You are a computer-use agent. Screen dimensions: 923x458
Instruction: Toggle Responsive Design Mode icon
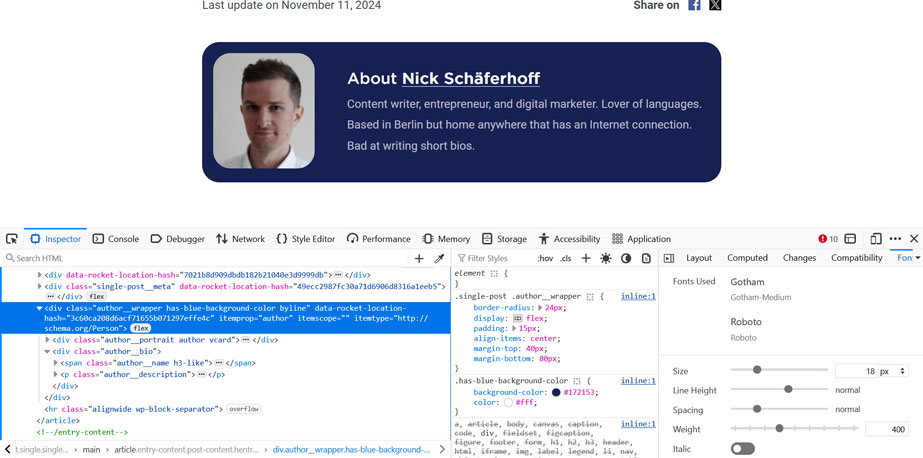(x=876, y=239)
